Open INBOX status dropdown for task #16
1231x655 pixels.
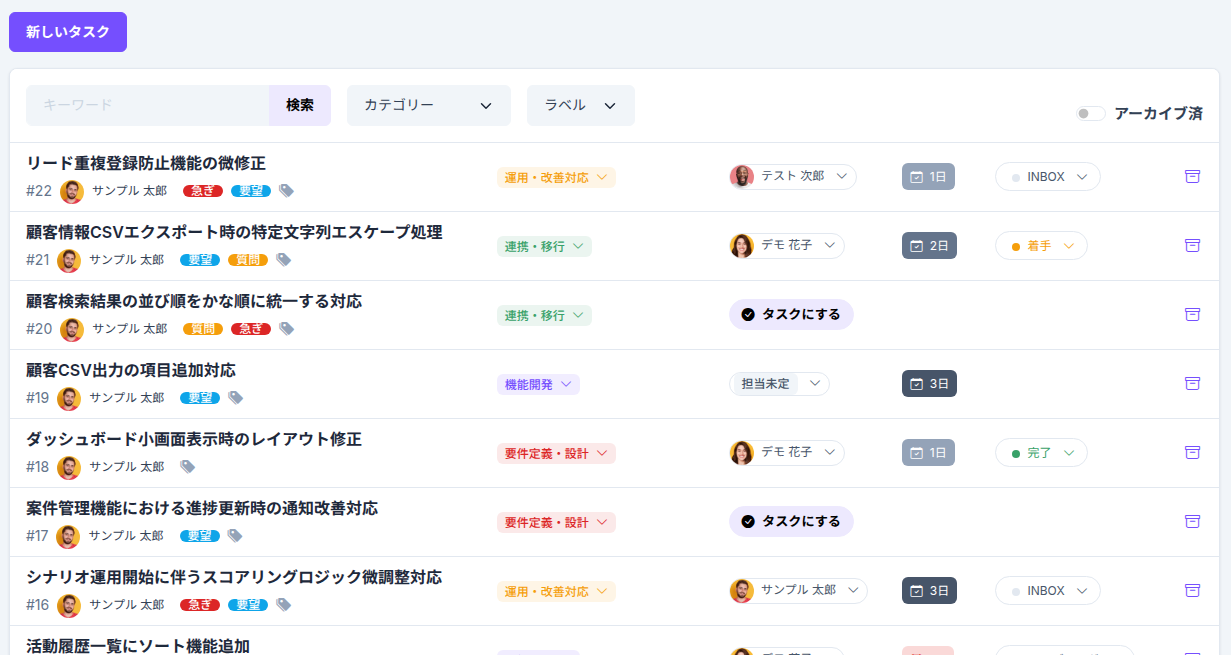coord(1048,591)
